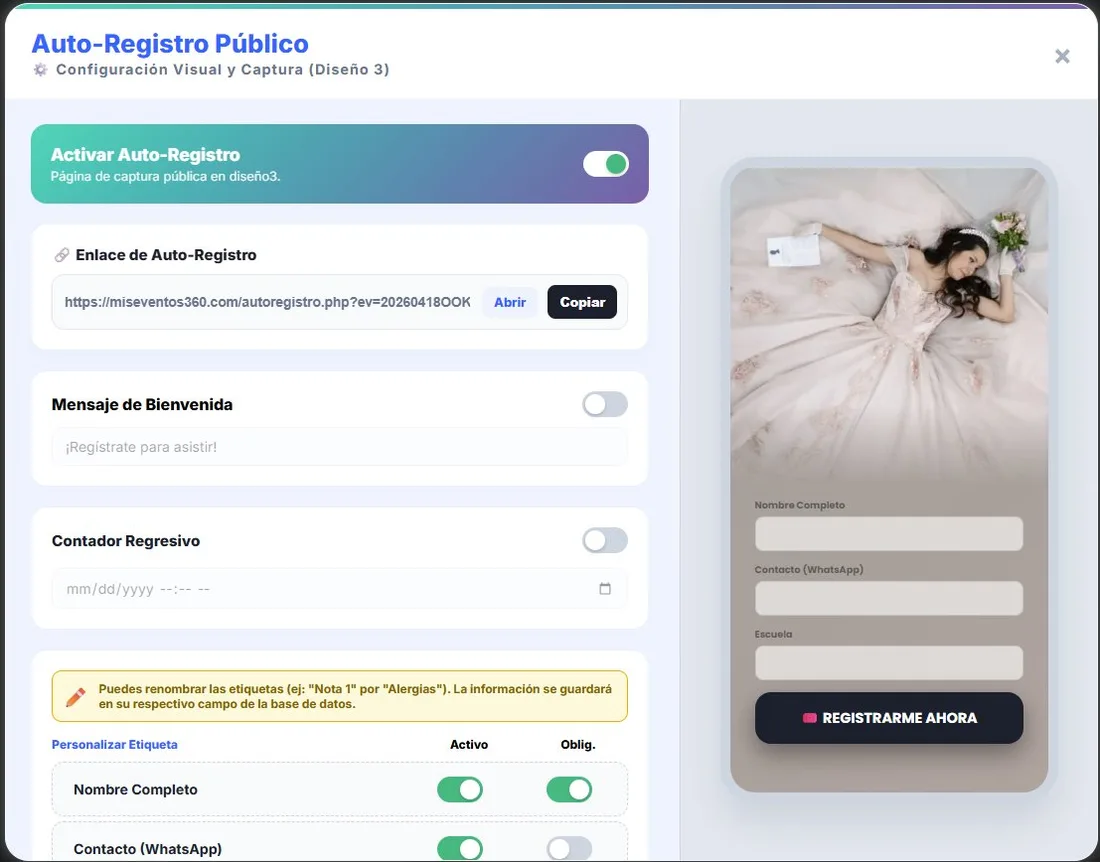Screen dimensions: 1100x862
Task: Click the countdown date-time field
Action: point(340,588)
